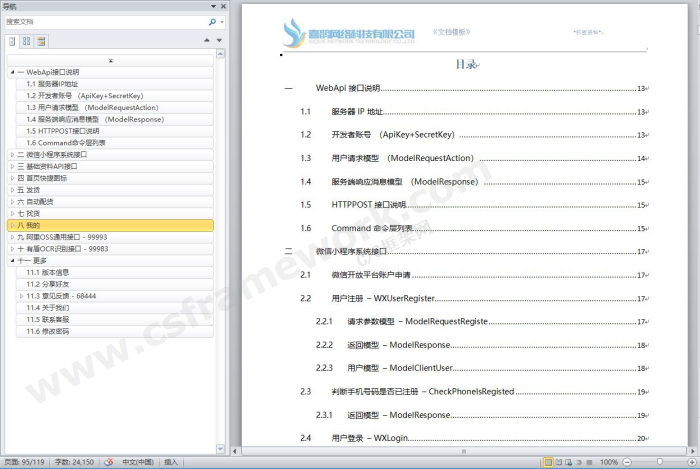Jump to previous heading with up arrow
Screen dimensions: 700x469
tap(206, 41)
